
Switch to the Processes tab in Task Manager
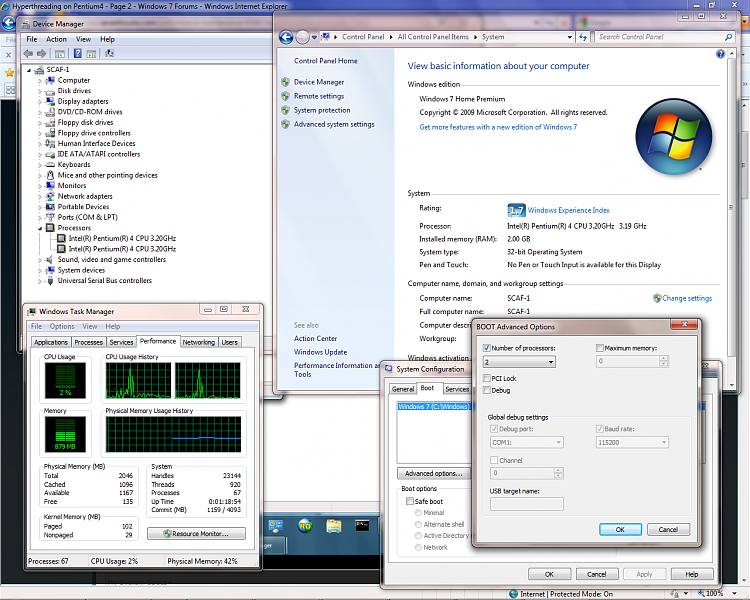point(88,342)
